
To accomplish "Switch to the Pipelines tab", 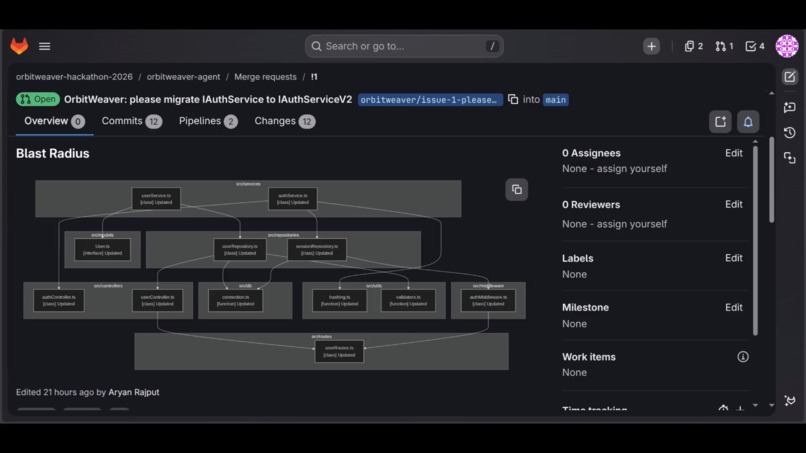I will 208,121.
